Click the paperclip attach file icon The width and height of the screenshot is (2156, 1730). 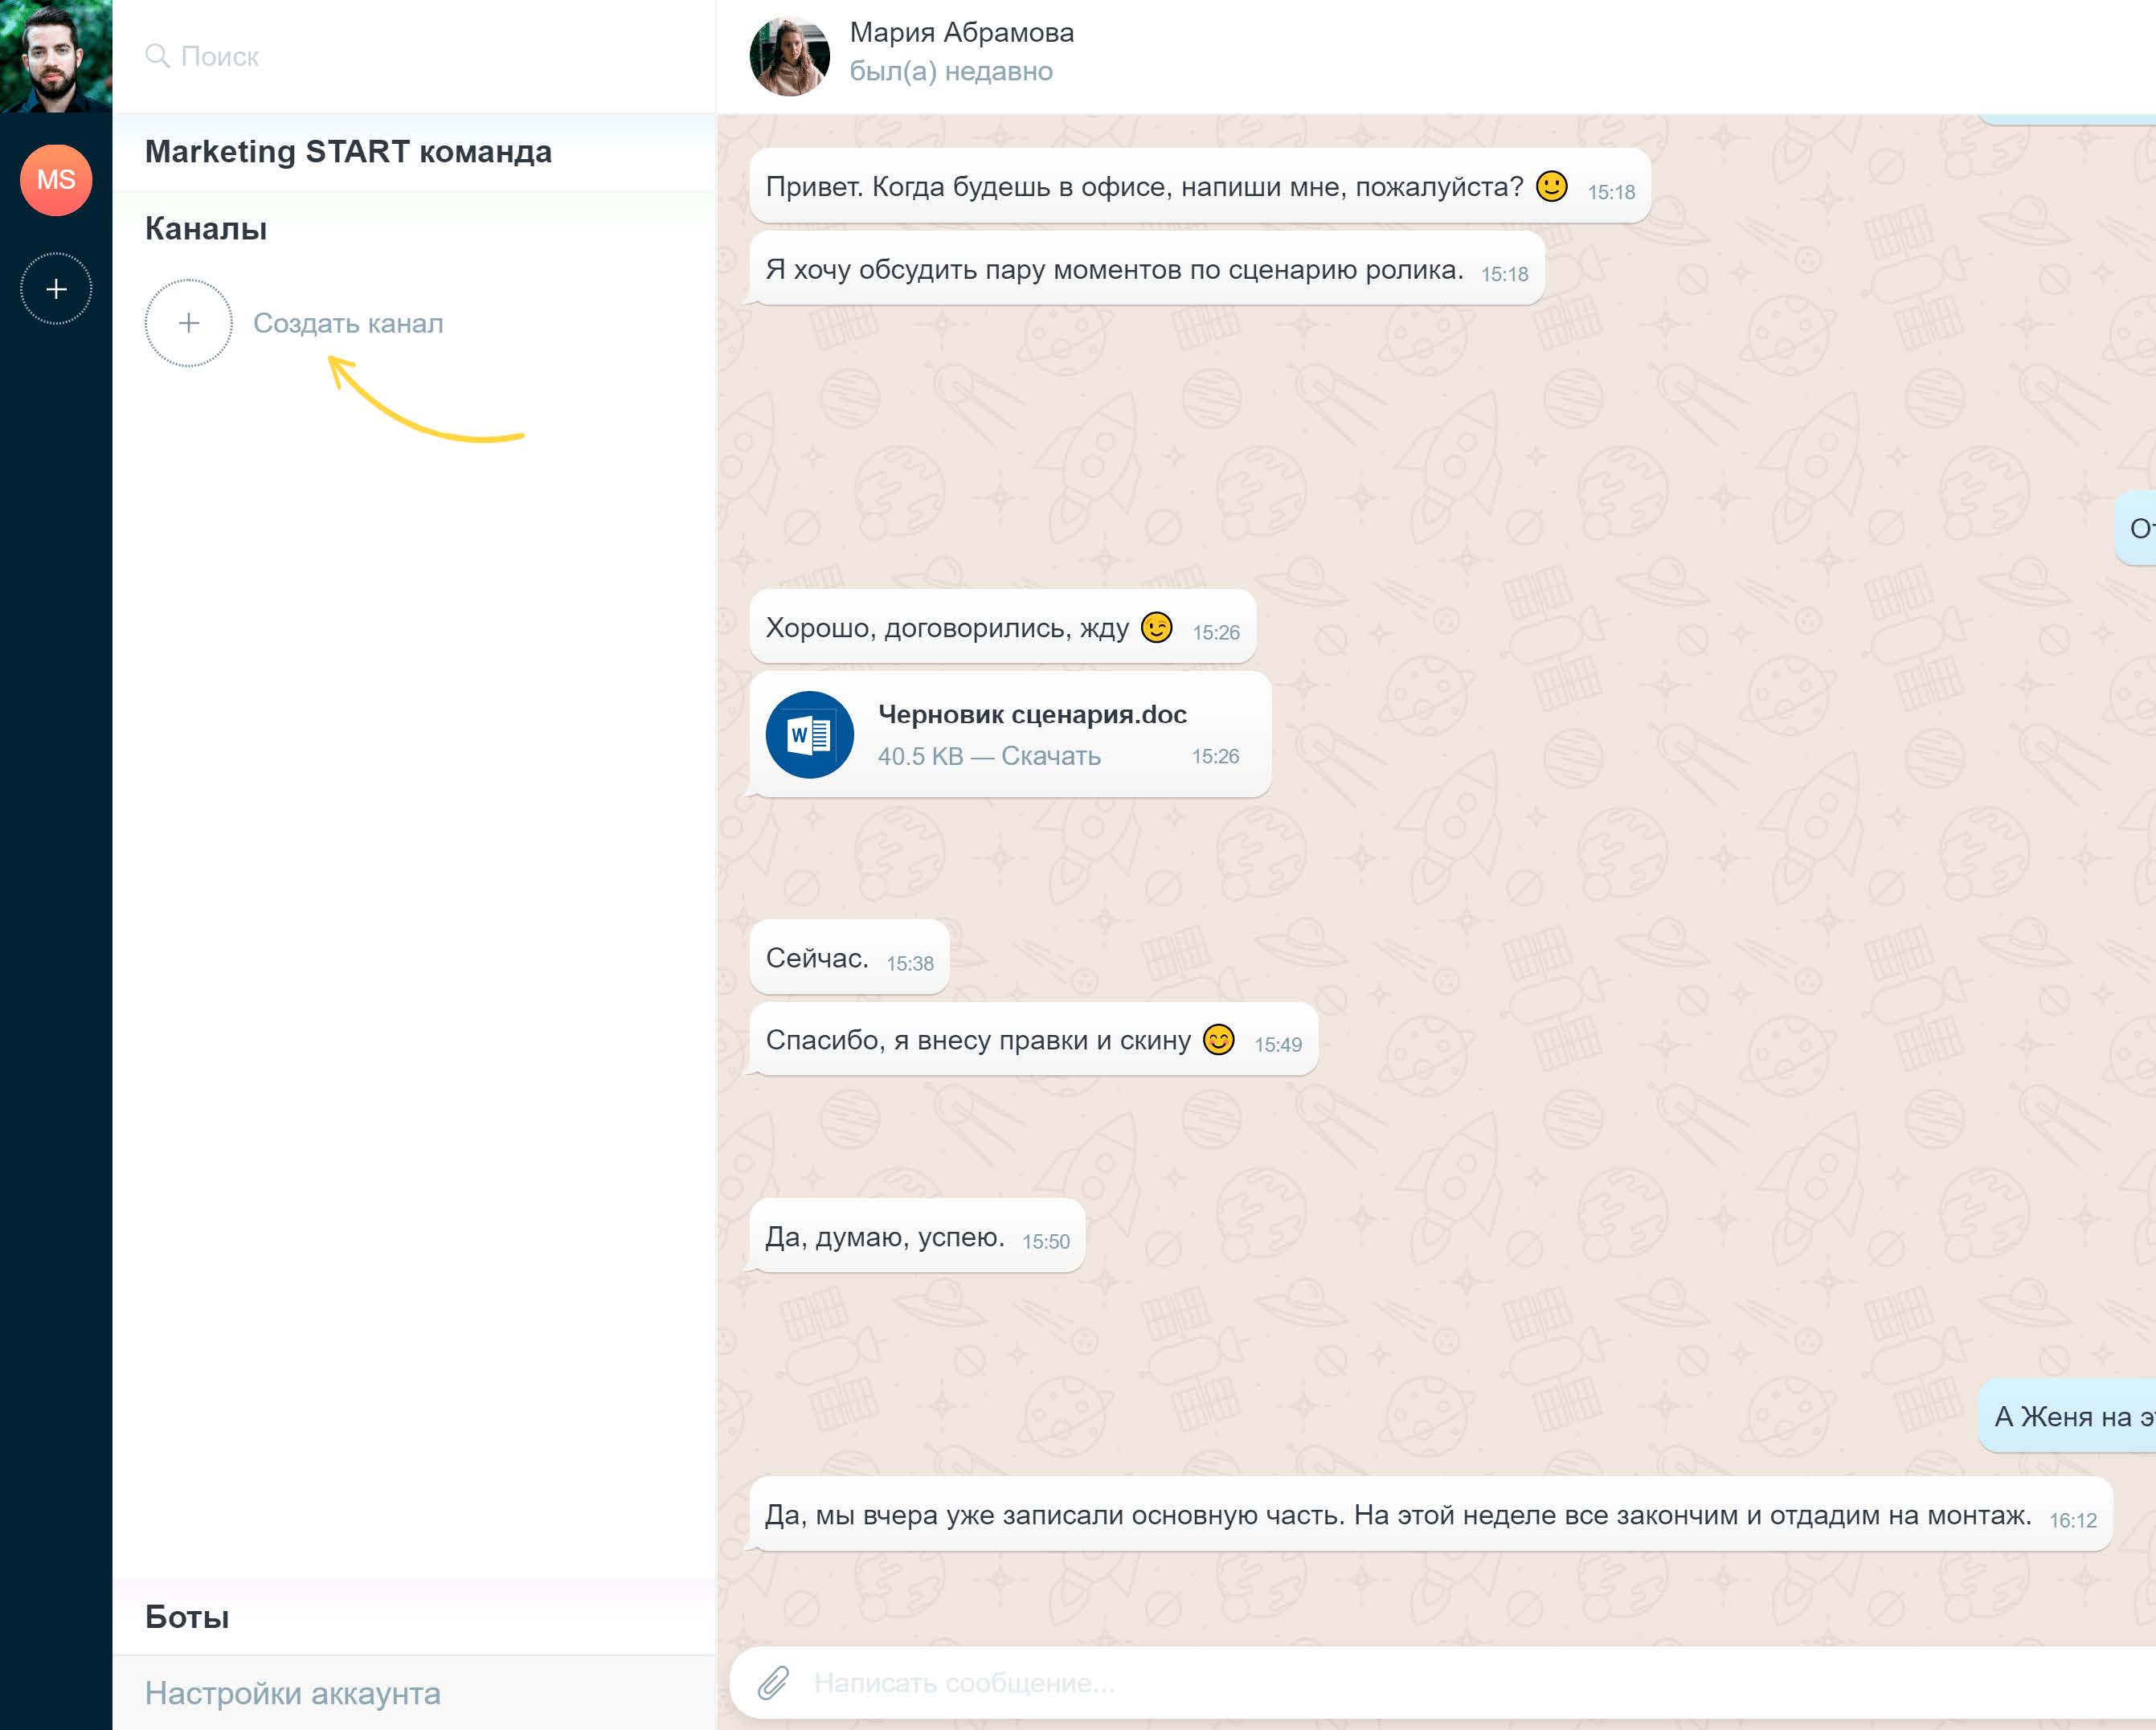[x=772, y=1683]
